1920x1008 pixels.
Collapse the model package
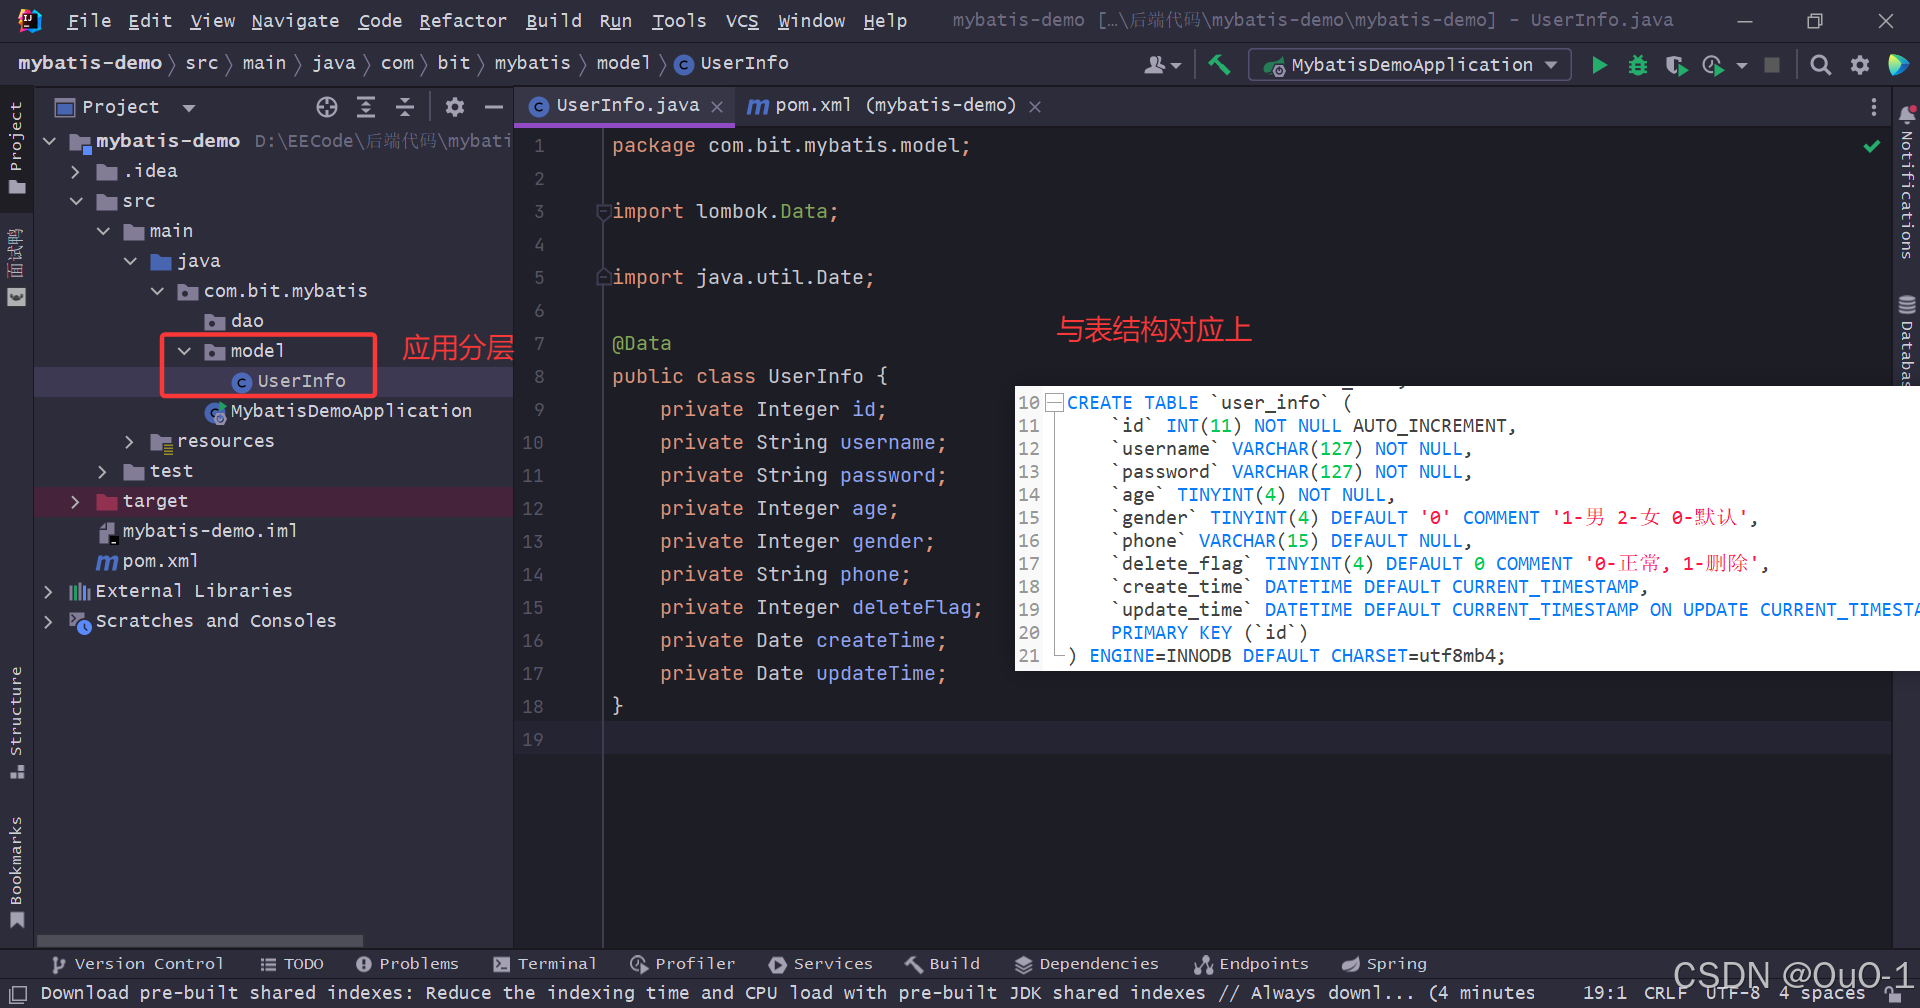184,352
